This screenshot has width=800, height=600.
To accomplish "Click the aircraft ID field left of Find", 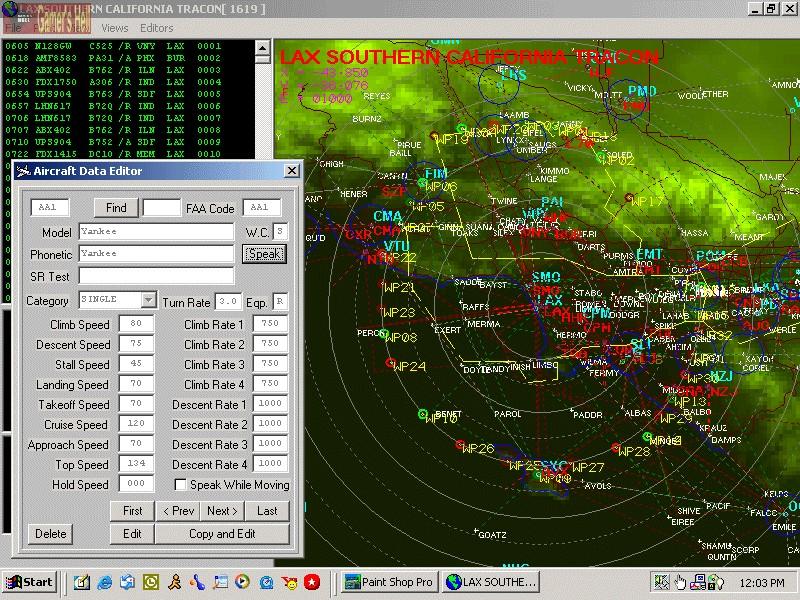I will 49,207.
